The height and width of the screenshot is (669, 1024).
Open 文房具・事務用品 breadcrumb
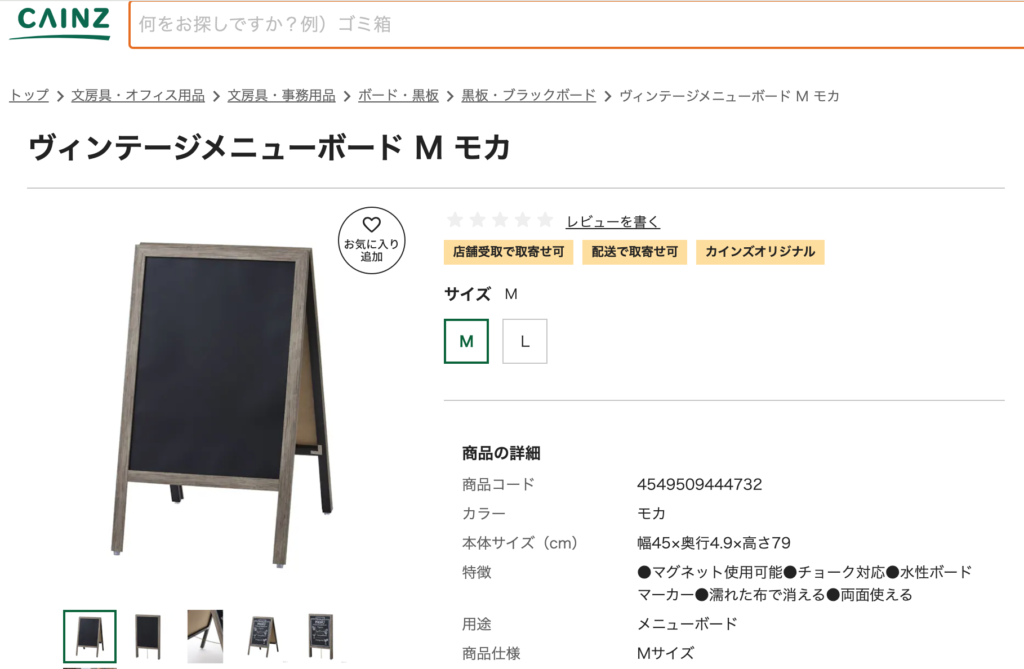click(281, 95)
